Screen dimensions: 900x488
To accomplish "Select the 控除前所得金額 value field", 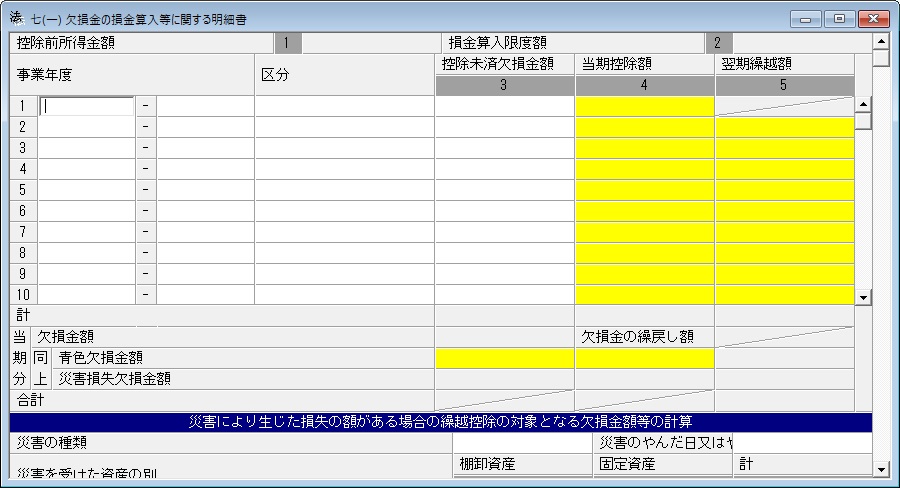I will click(x=371, y=42).
